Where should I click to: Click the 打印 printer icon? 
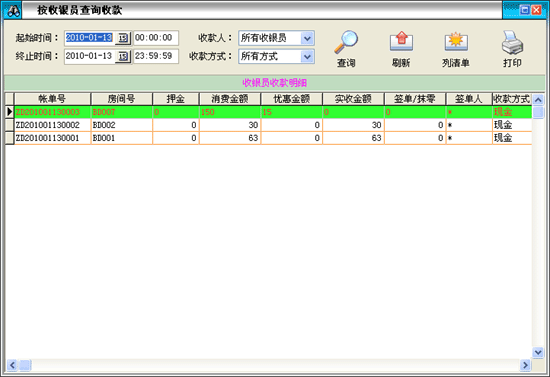[512, 42]
